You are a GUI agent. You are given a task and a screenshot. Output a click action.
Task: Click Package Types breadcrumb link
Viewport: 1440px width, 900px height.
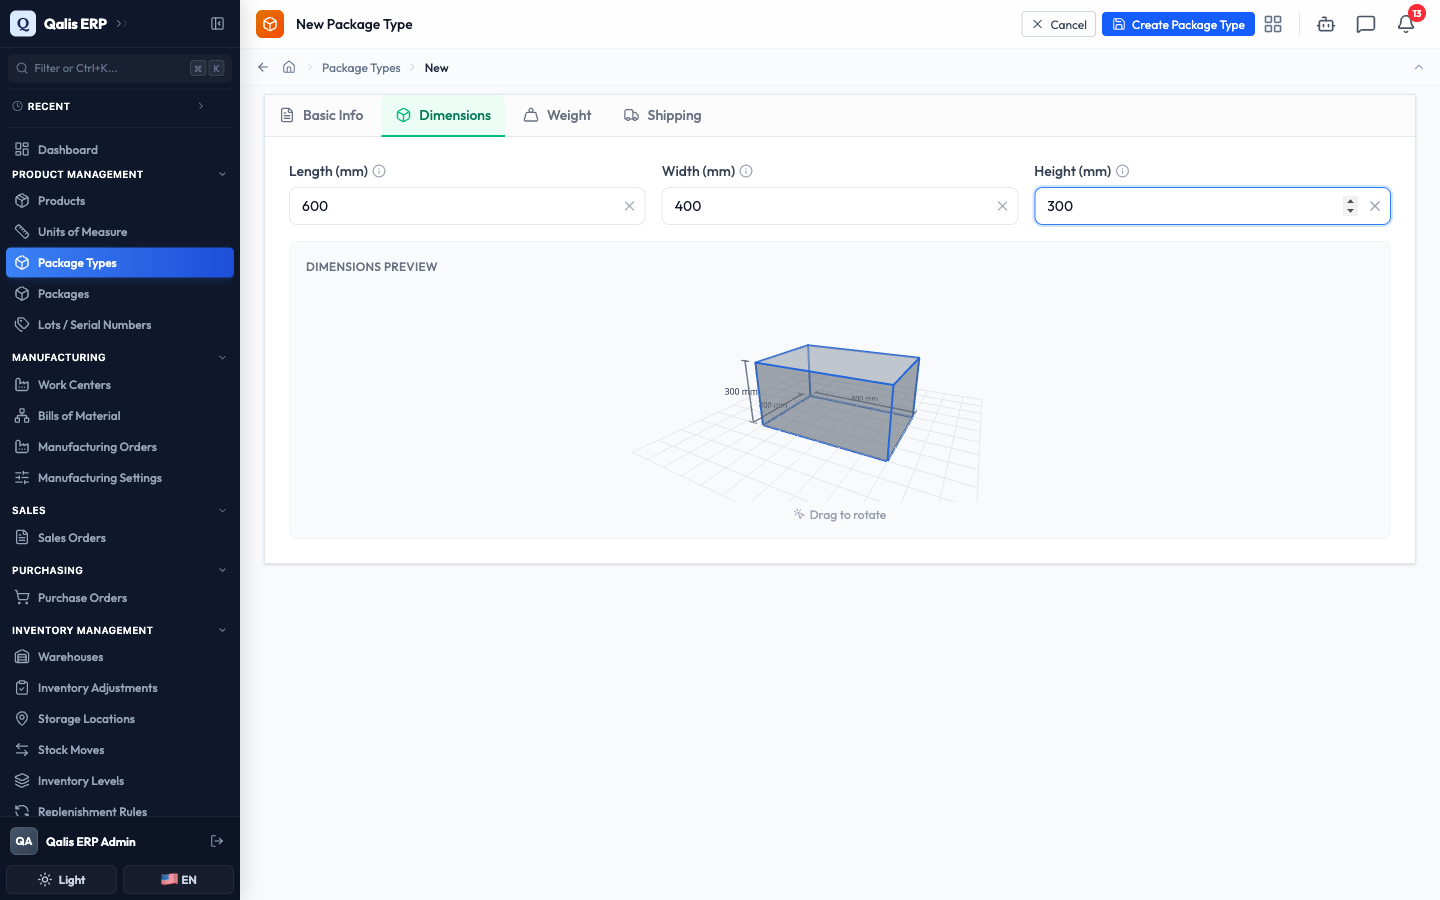(x=361, y=68)
